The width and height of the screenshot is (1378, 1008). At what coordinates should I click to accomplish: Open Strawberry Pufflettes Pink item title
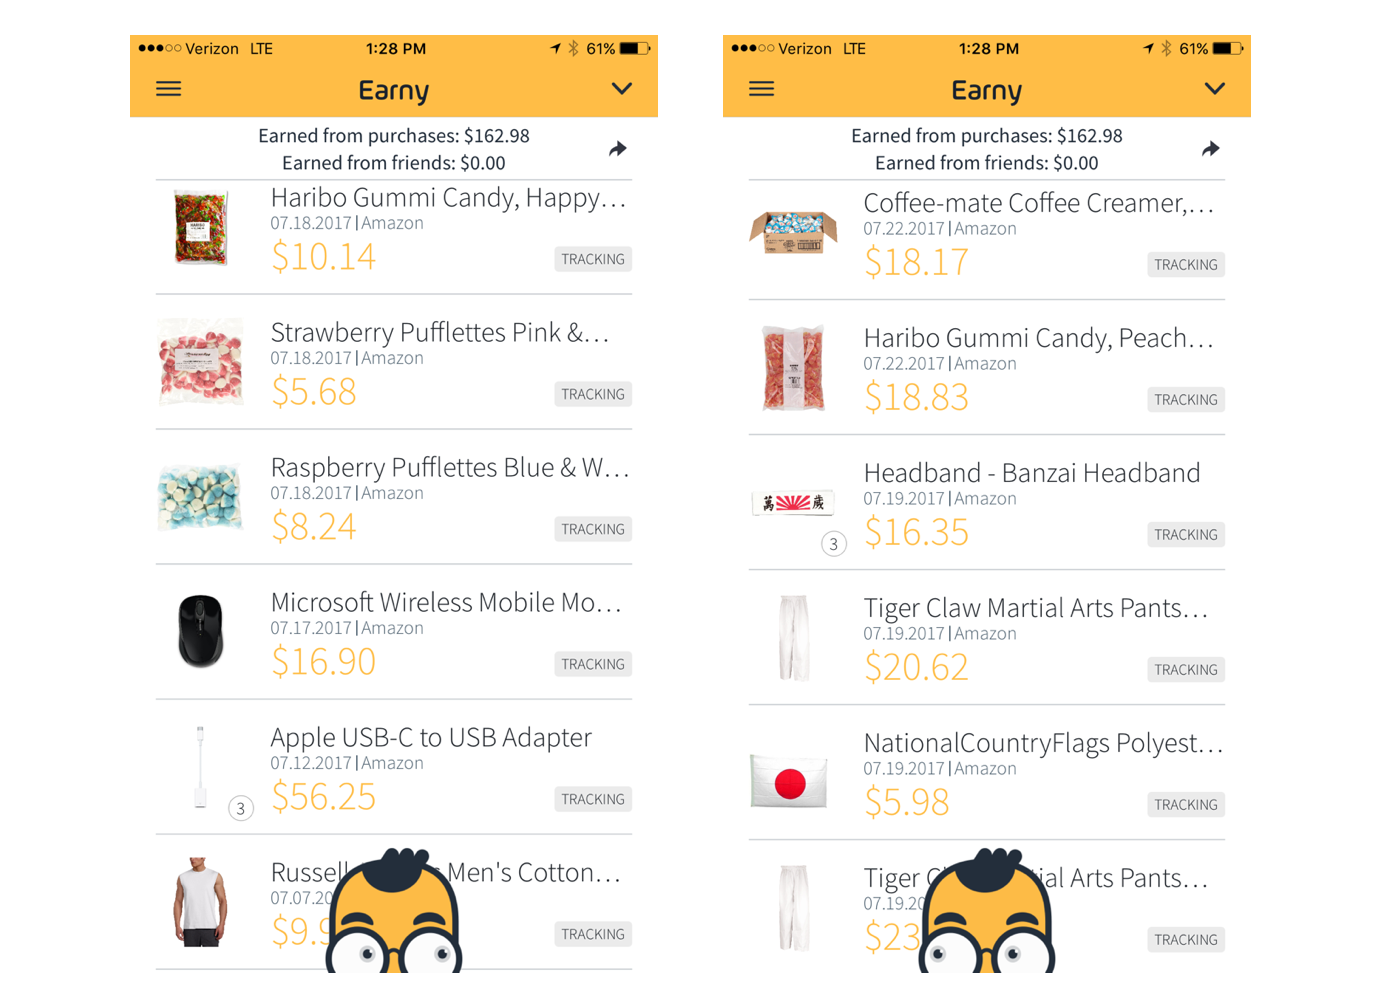[x=440, y=332]
